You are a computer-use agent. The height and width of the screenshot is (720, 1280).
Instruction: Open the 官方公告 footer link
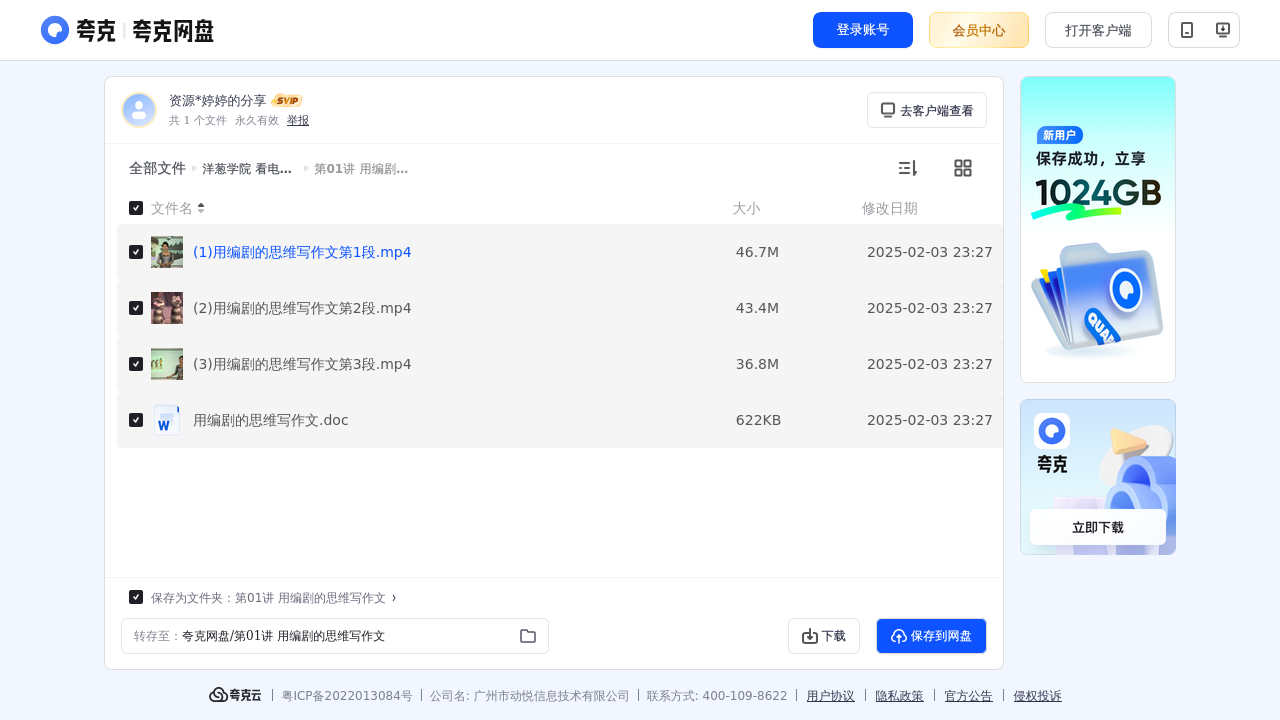click(x=969, y=696)
